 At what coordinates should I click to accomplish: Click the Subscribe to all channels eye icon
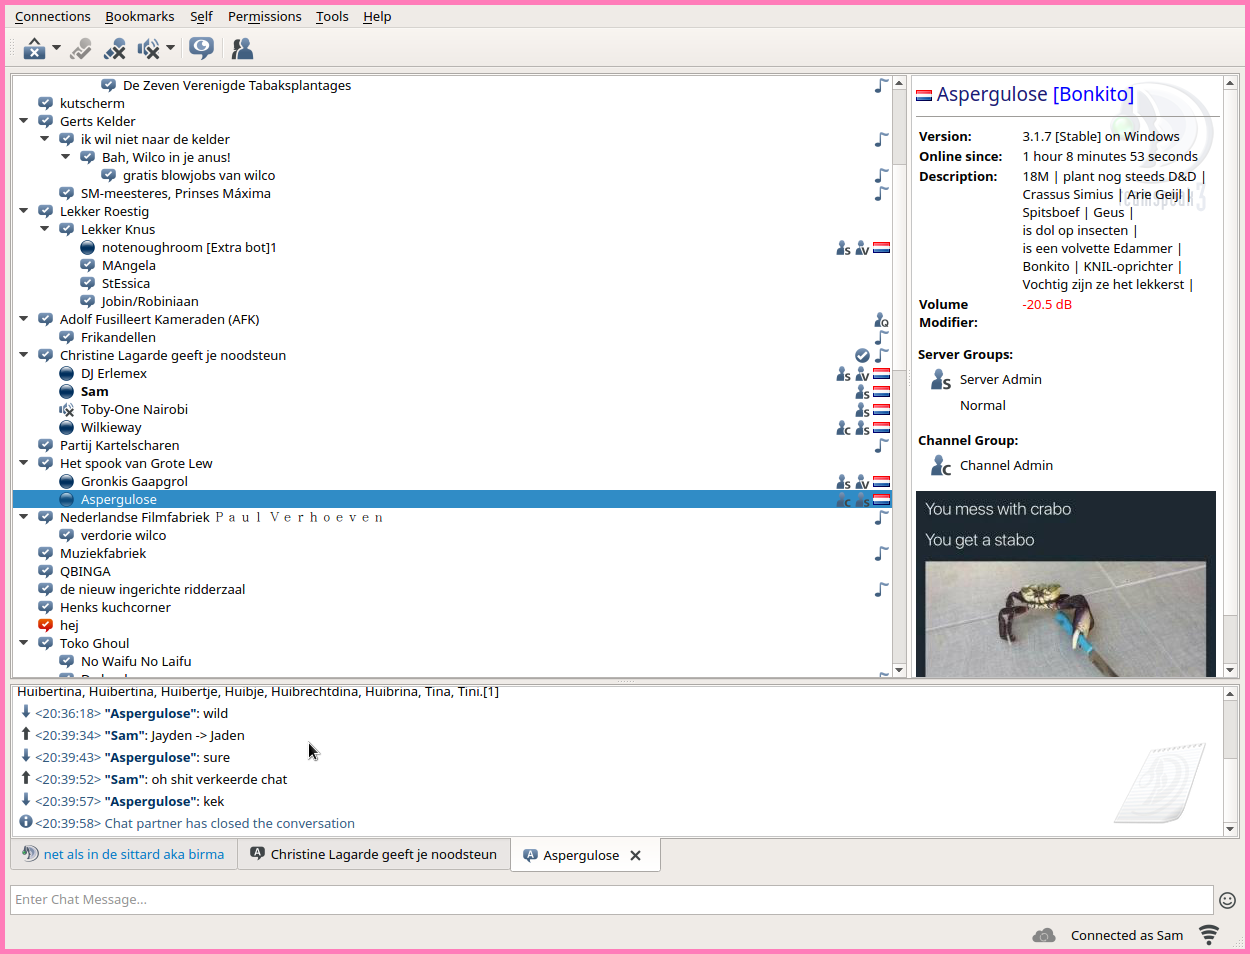(201, 48)
